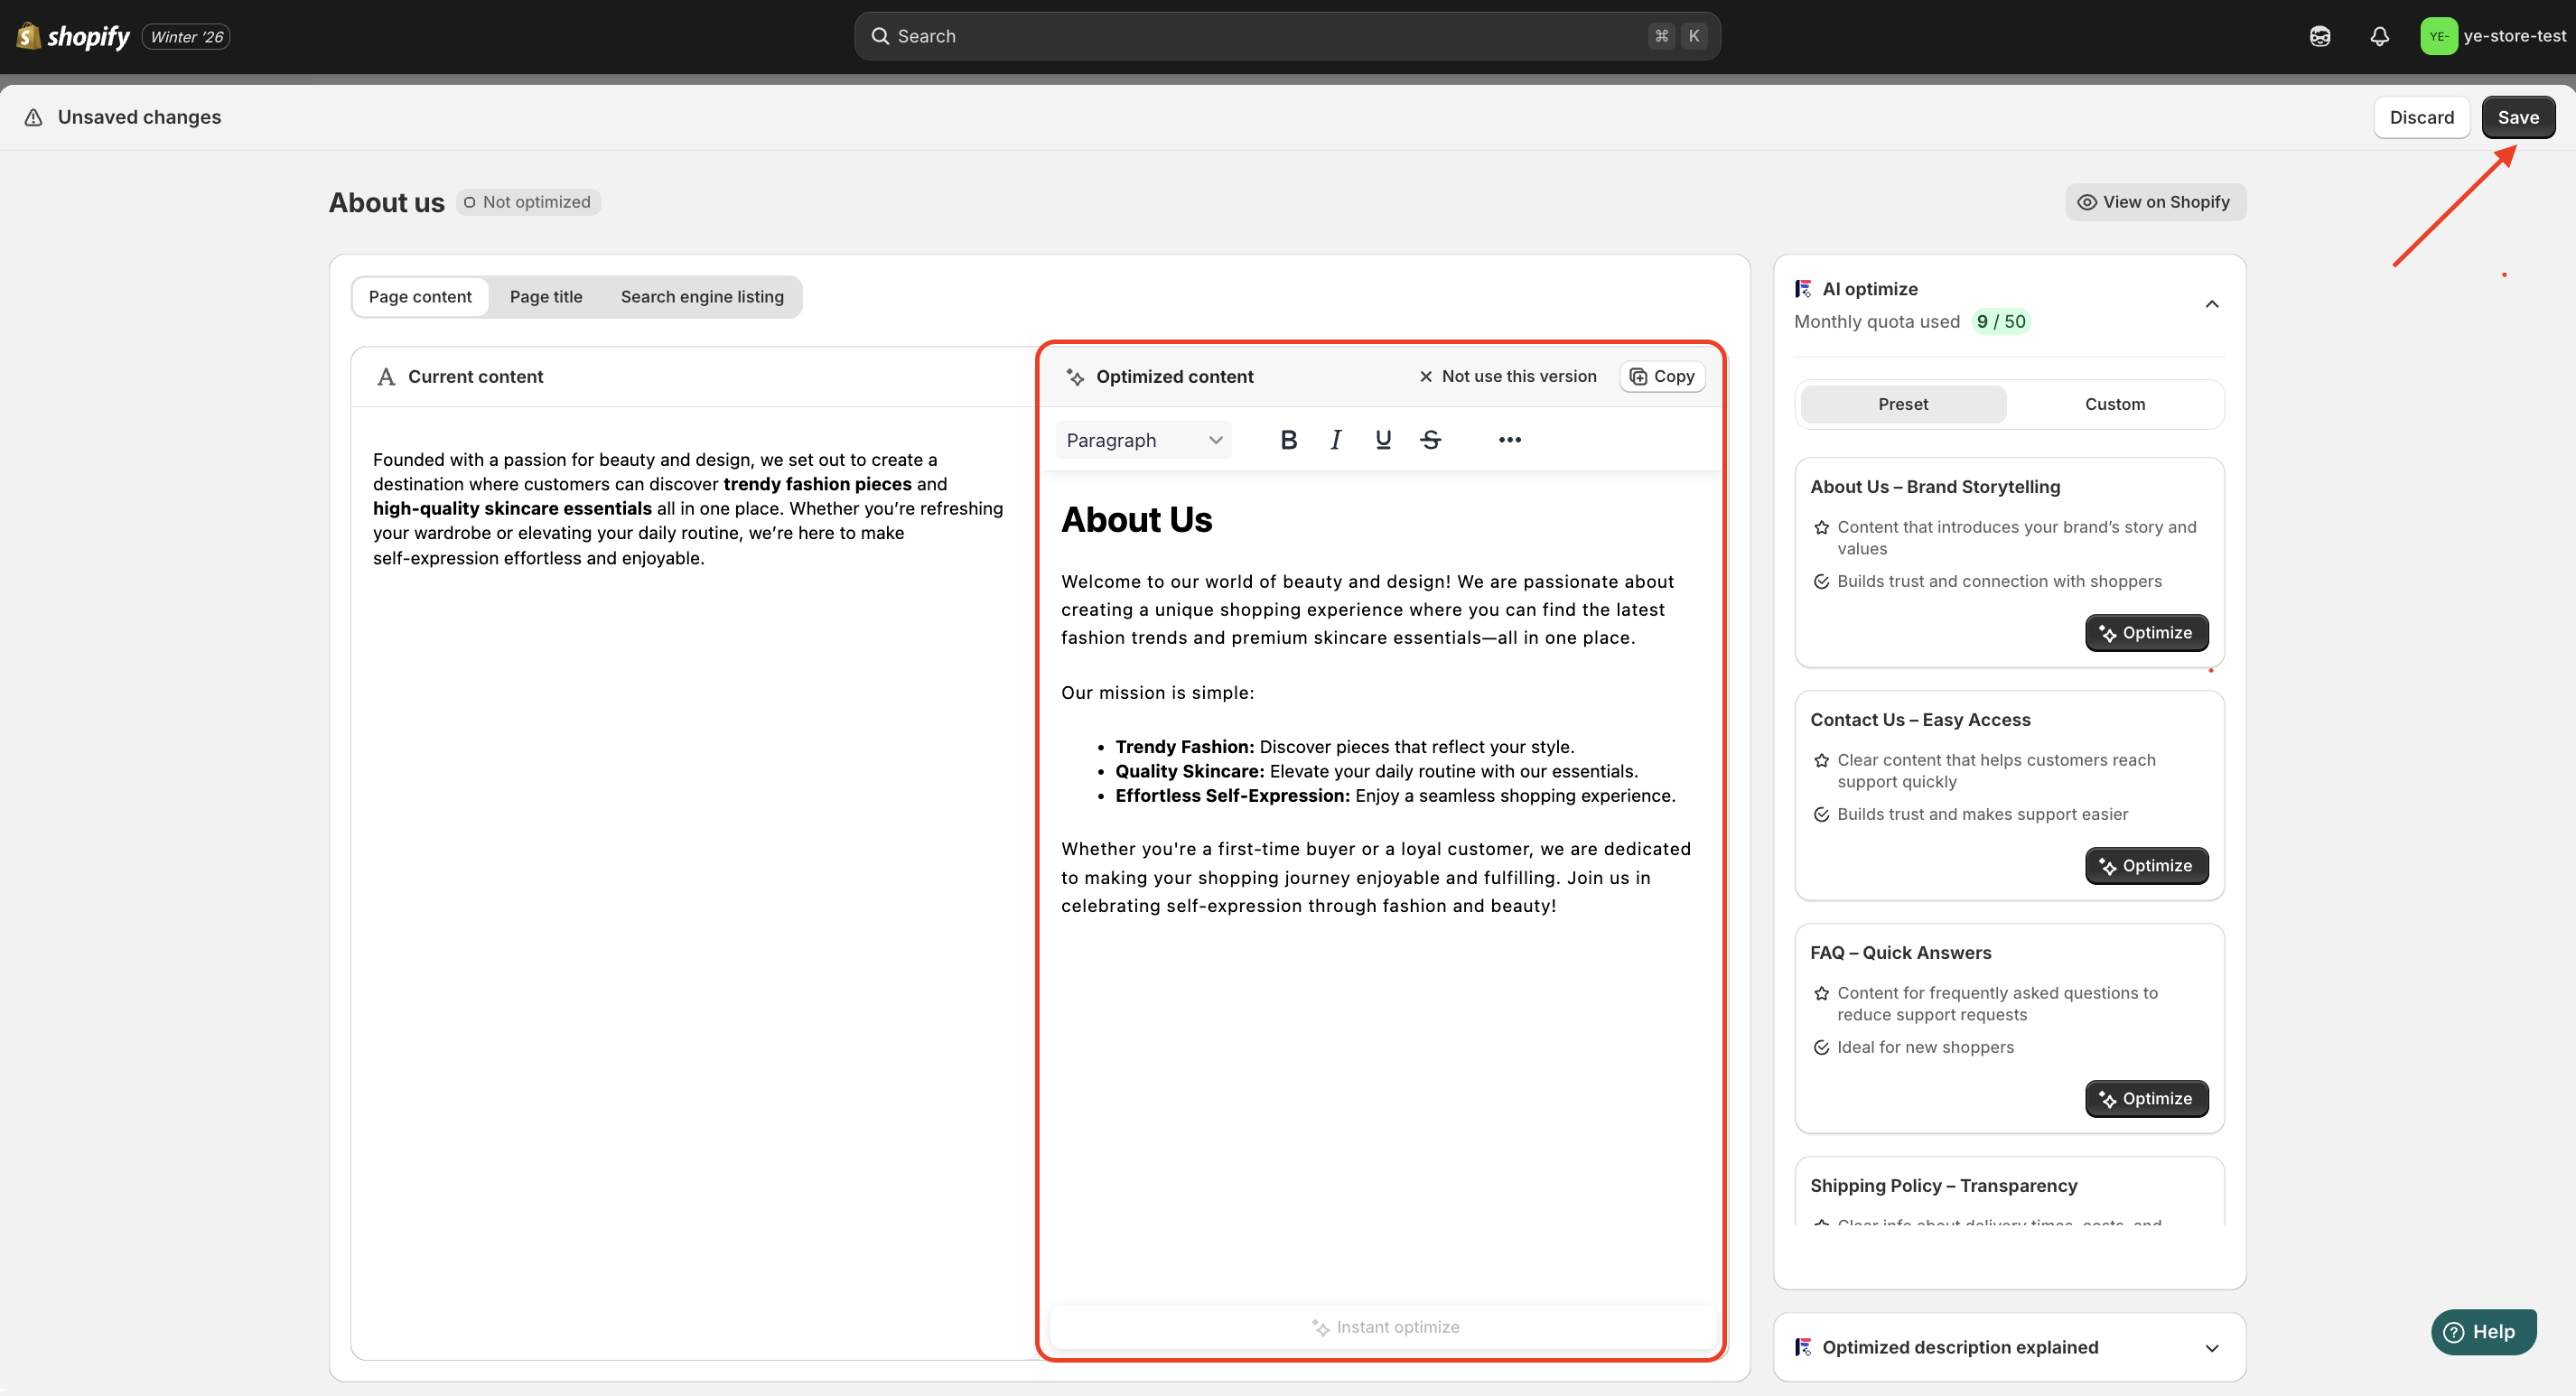2576x1396 pixels.
Task: Click Not use this version
Action: click(x=1507, y=377)
